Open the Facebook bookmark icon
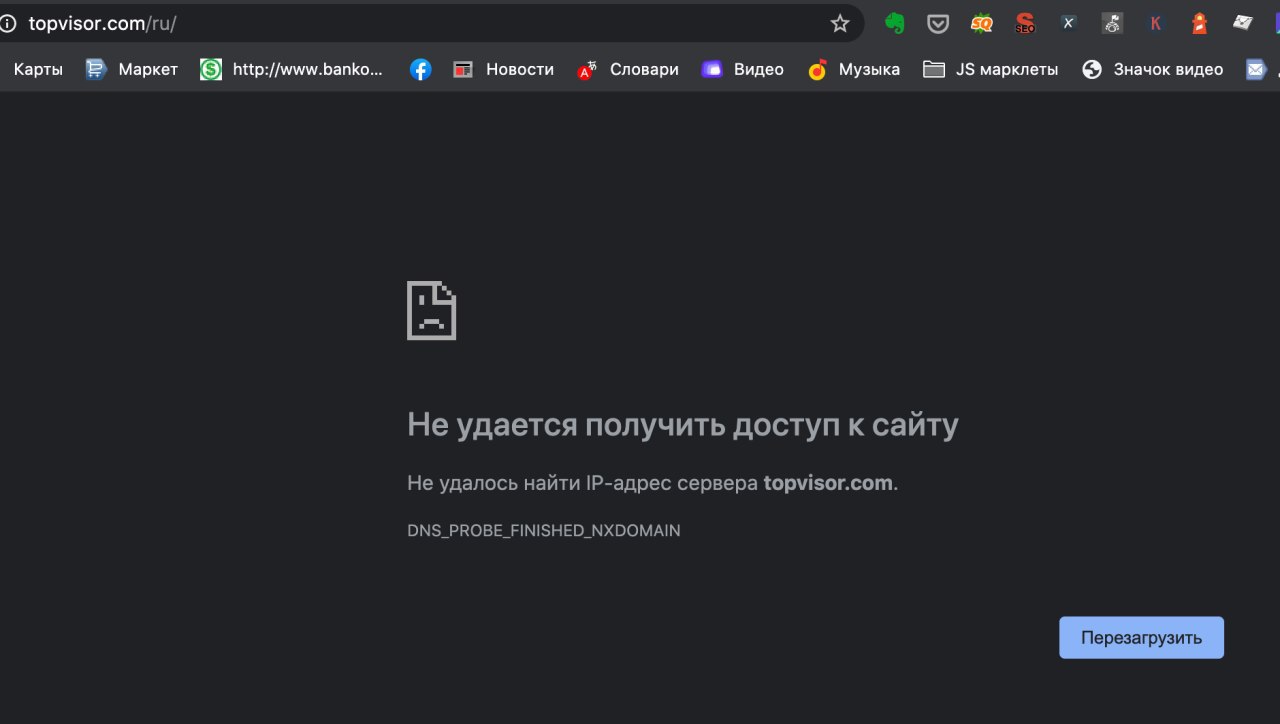 (421, 69)
